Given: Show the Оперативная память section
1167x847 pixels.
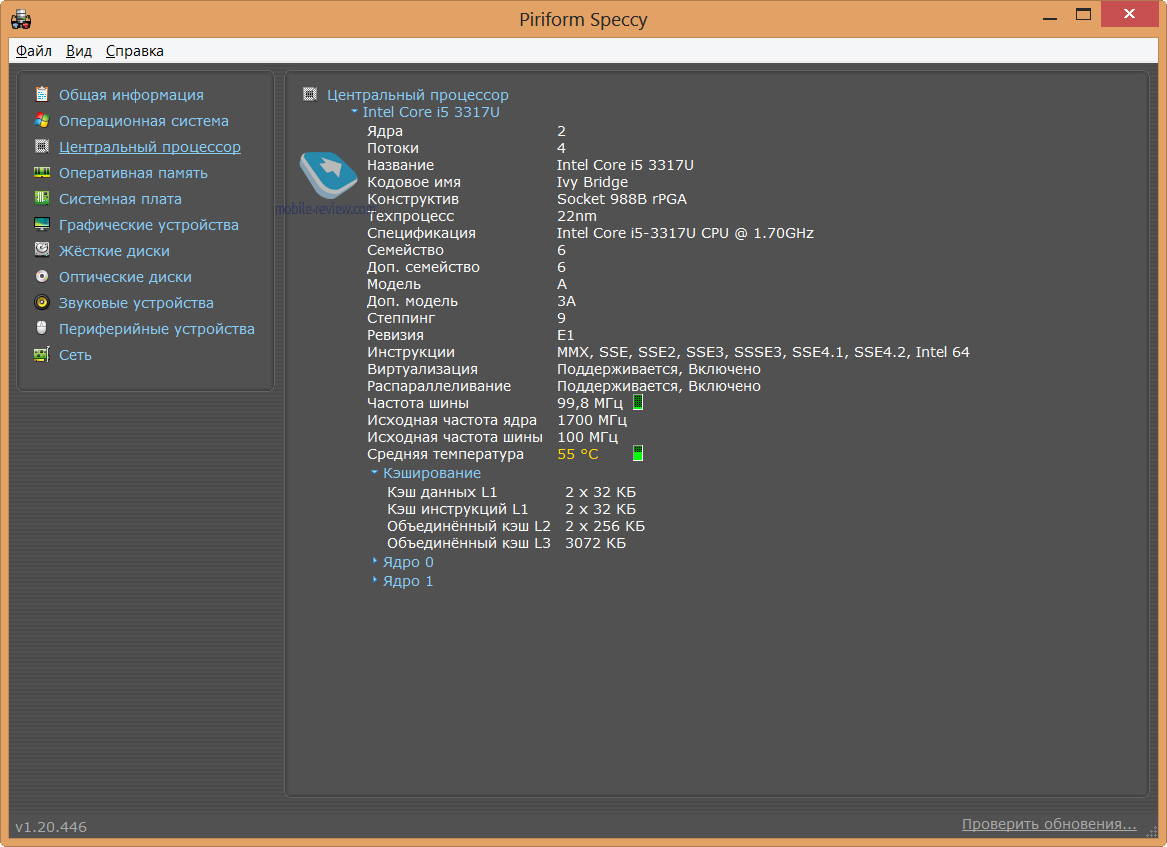Looking at the screenshot, I should pyautogui.click(x=133, y=173).
